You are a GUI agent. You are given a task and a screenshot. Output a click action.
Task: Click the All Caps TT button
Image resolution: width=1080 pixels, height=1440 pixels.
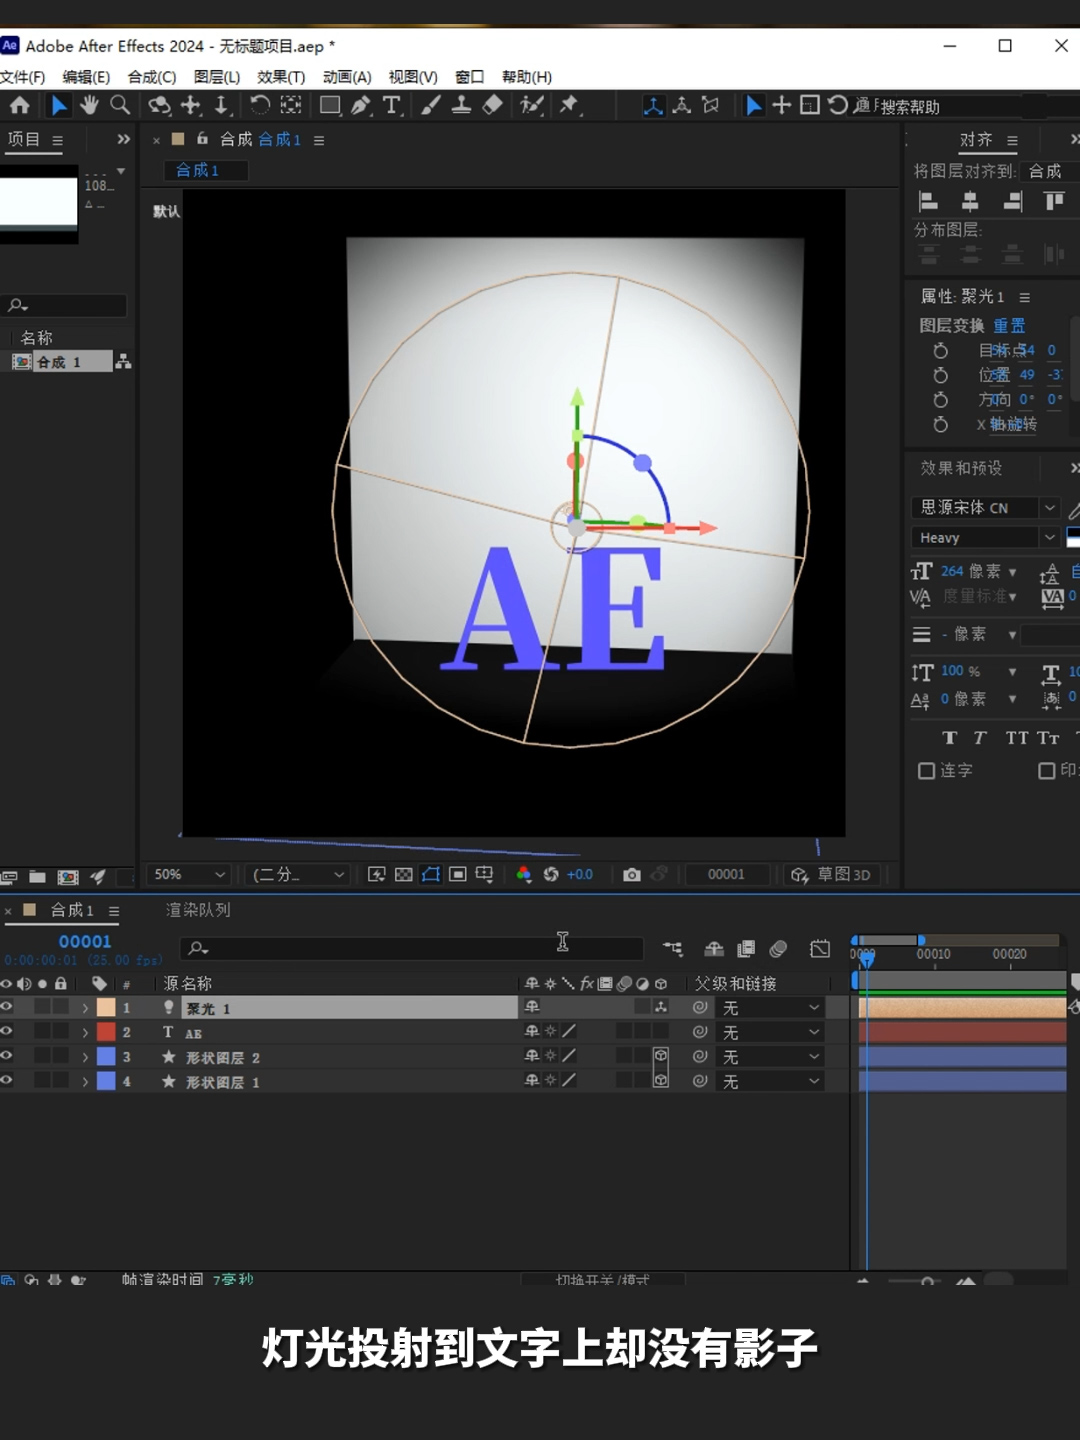tap(1017, 738)
